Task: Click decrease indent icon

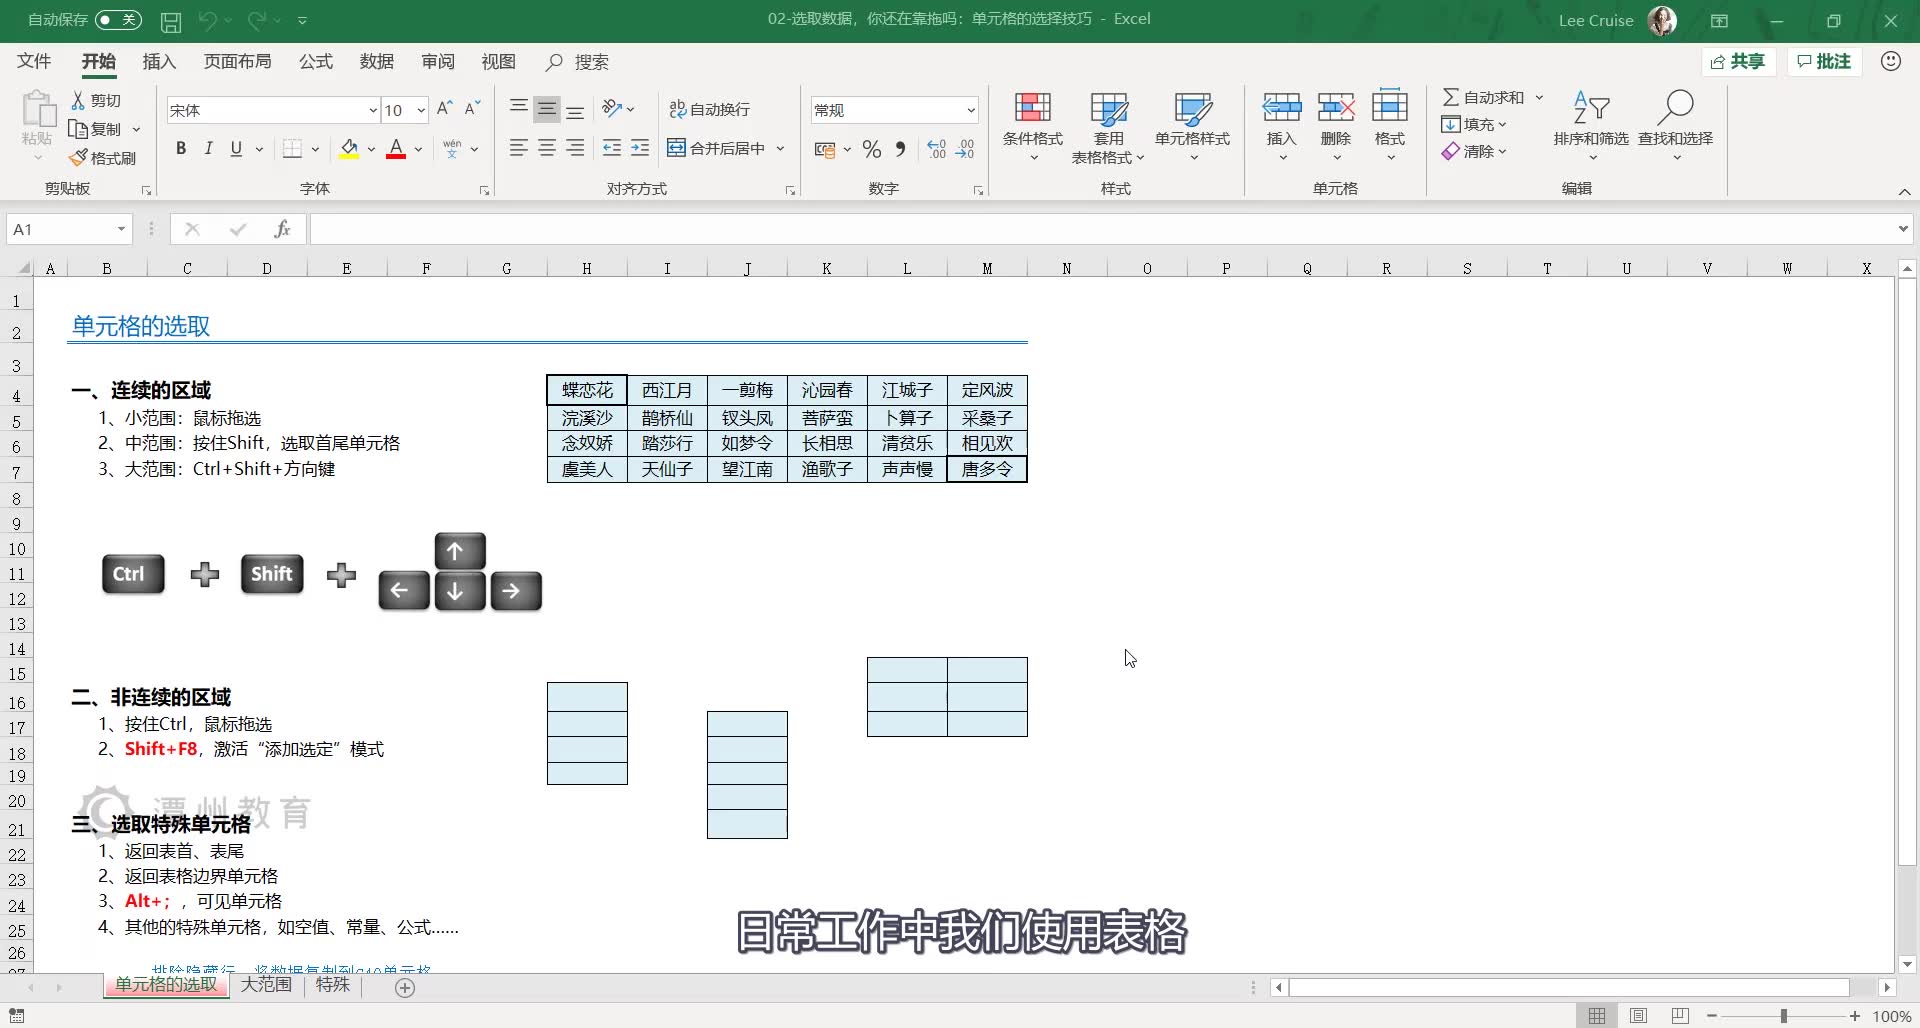Action: click(612, 148)
